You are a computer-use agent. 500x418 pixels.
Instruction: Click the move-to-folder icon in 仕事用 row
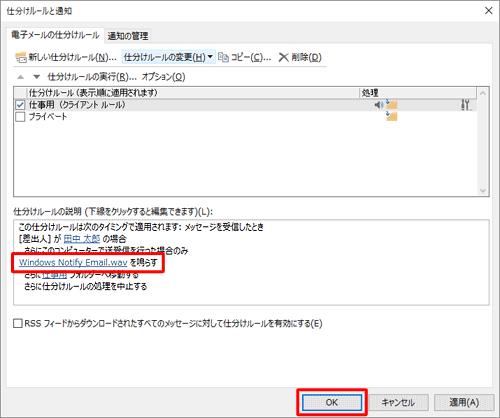[x=392, y=104]
